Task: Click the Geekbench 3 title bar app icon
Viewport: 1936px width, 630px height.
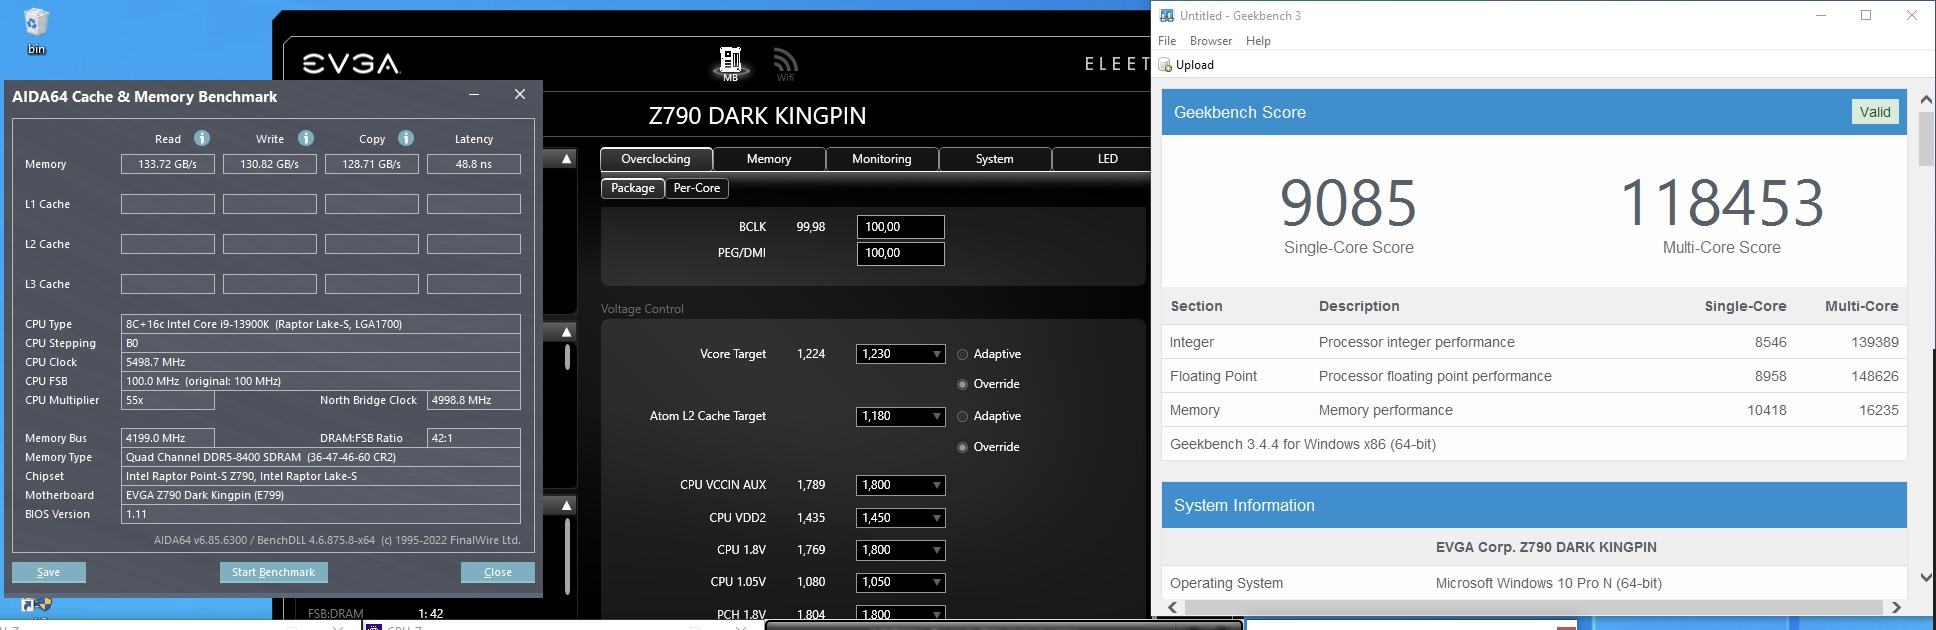Action: pyautogui.click(x=1166, y=15)
